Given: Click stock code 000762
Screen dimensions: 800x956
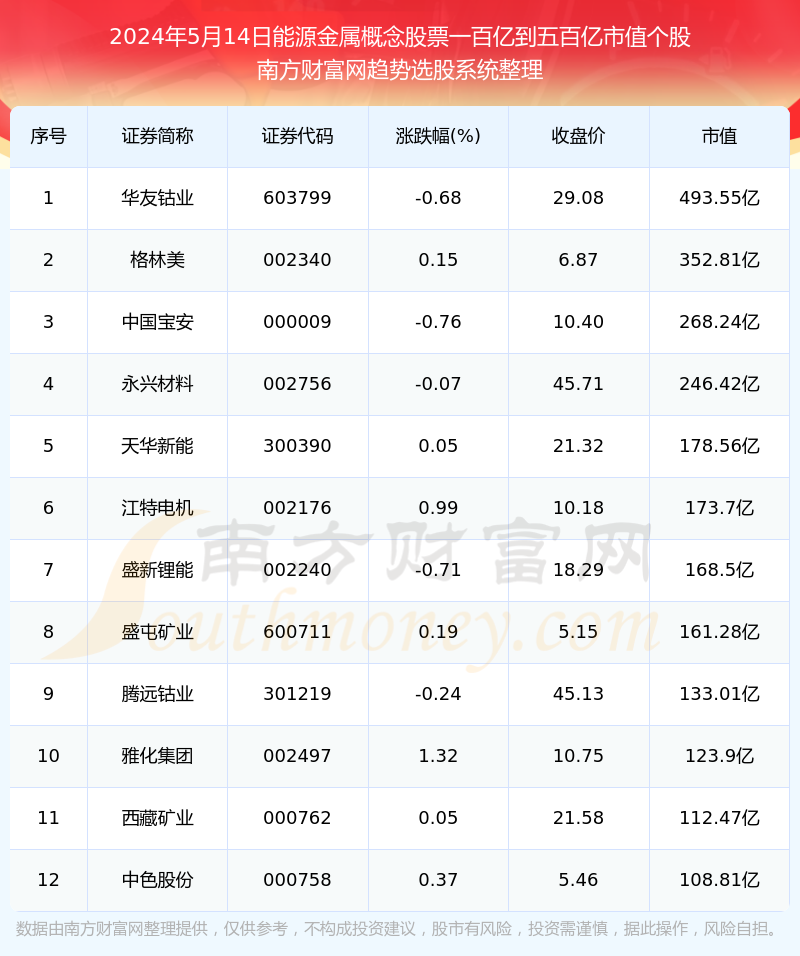Looking at the screenshot, I should click(298, 818).
